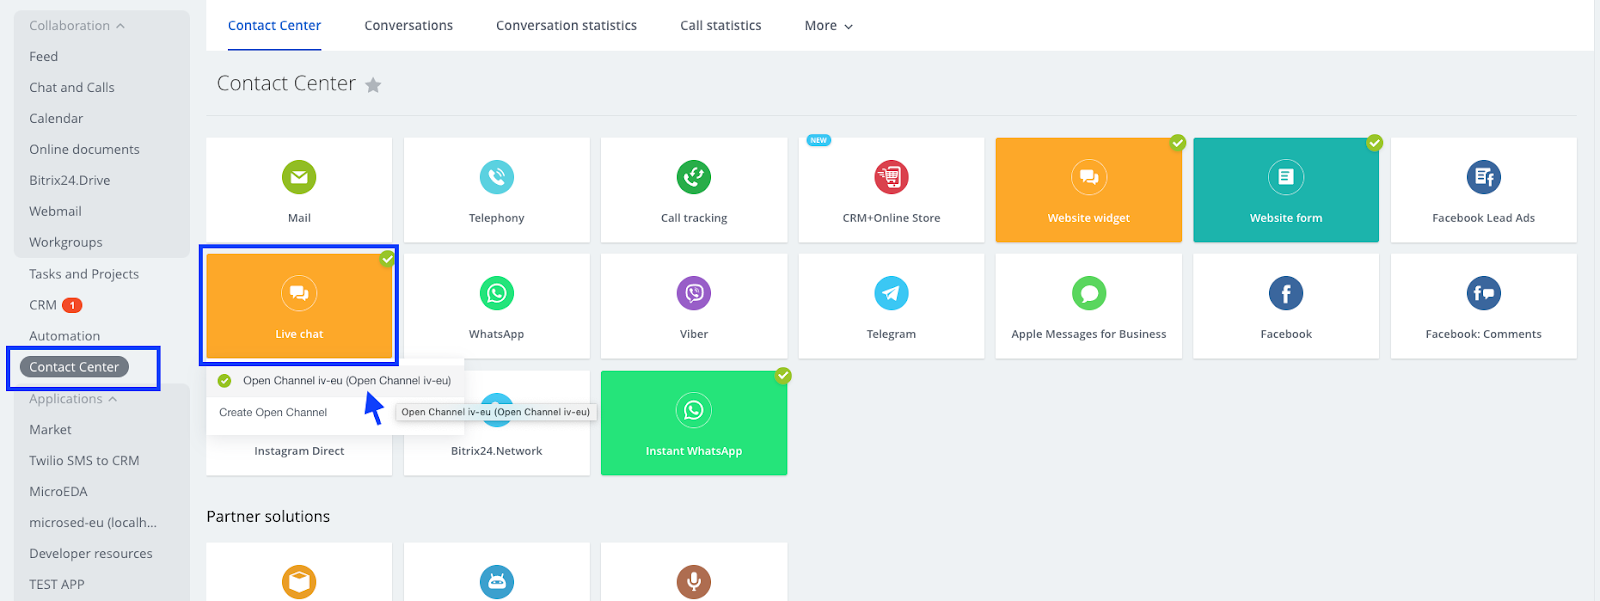Open Webmail in sidebar

tap(55, 212)
